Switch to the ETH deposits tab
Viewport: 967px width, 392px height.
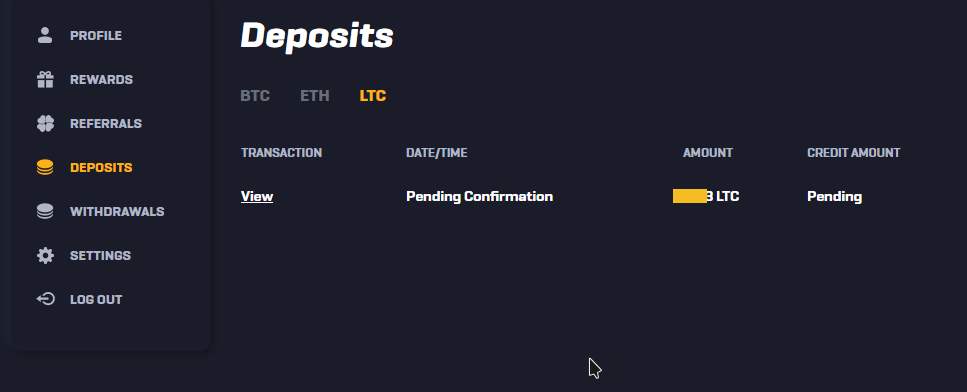pyautogui.click(x=315, y=96)
